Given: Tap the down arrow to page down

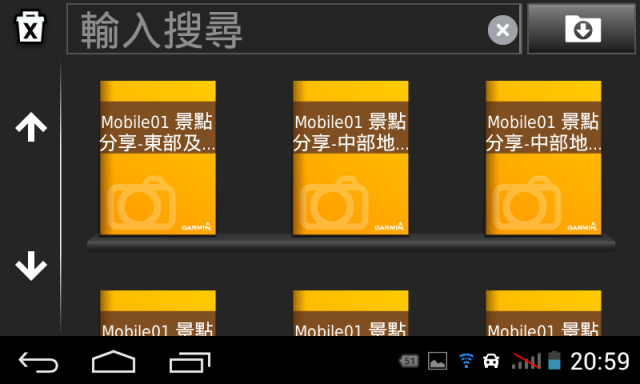Looking at the screenshot, I should tap(31, 265).
